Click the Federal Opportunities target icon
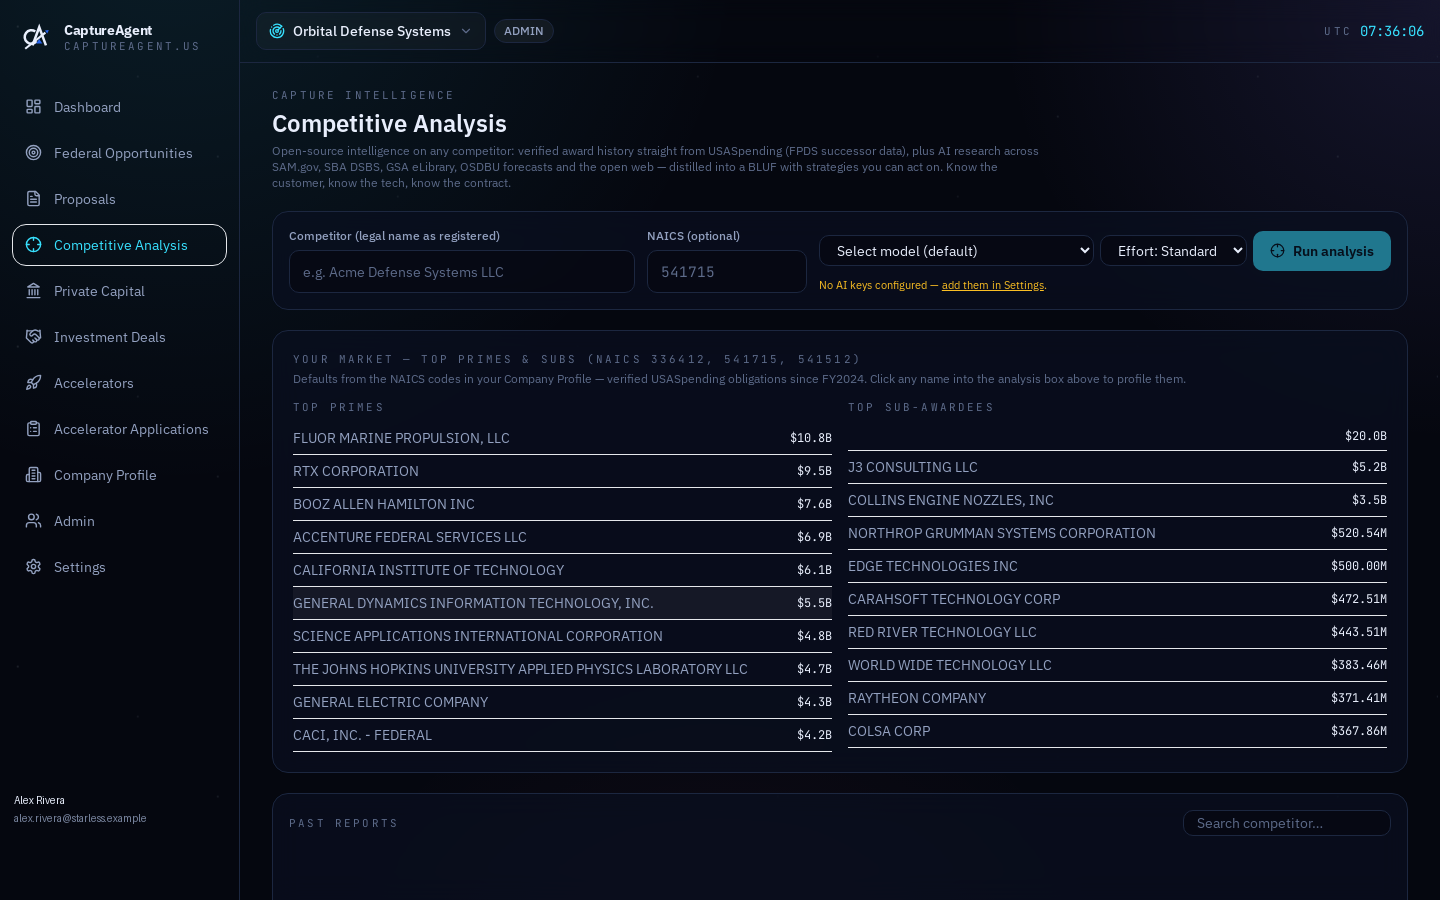The width and height of the screenshot is (1440, 900). 34,153
